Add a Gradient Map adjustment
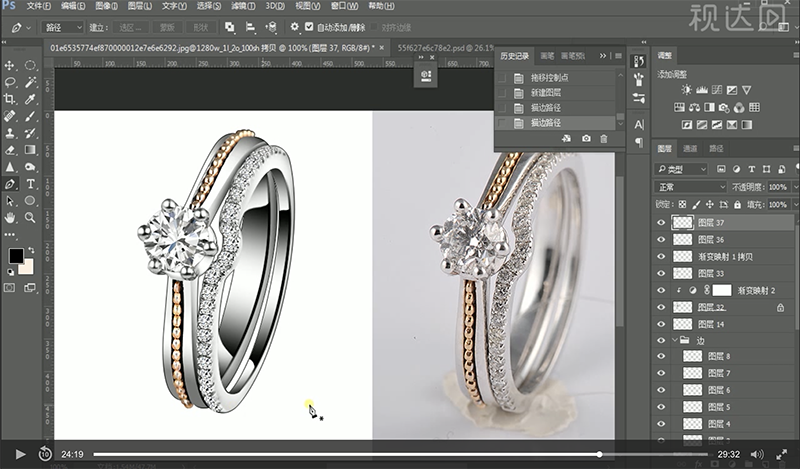Viewport: 800px width, 469px height. click(x=746, y=125)
